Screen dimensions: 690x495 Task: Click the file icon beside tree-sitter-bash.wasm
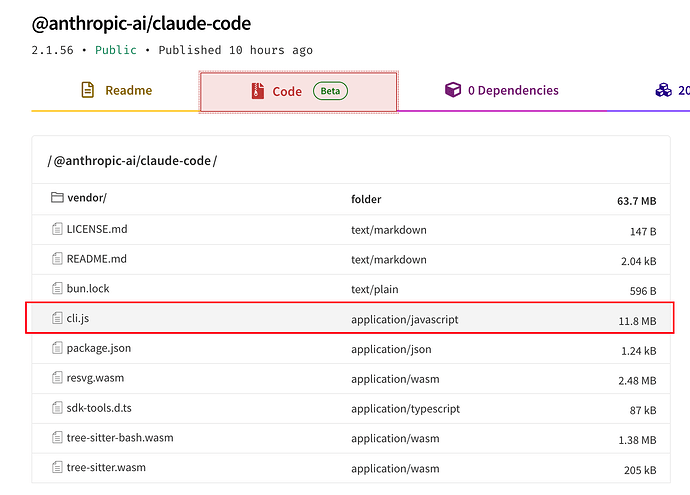pyautogui.click(x=57, y=437)
